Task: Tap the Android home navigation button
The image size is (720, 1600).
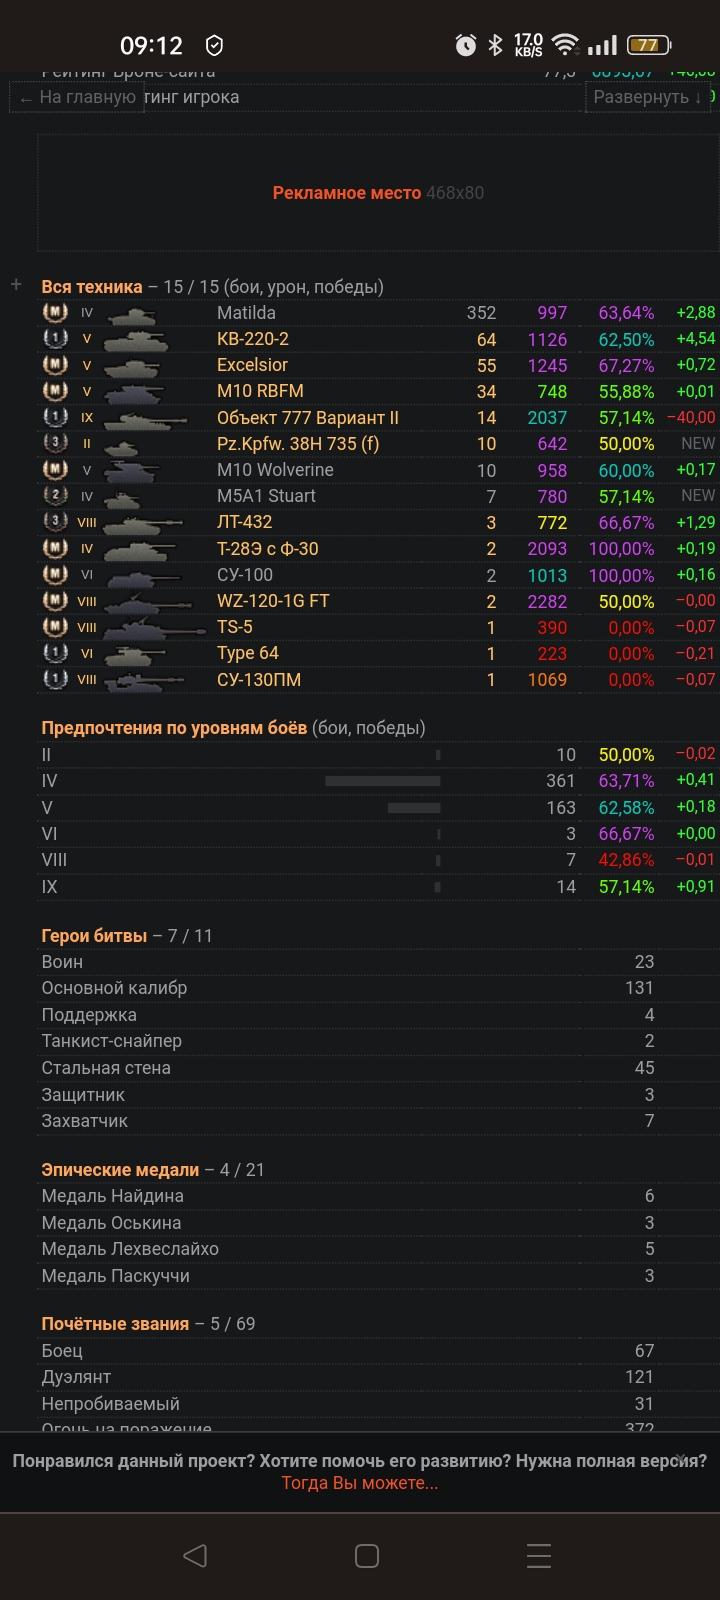Action: coord(367,1555)
